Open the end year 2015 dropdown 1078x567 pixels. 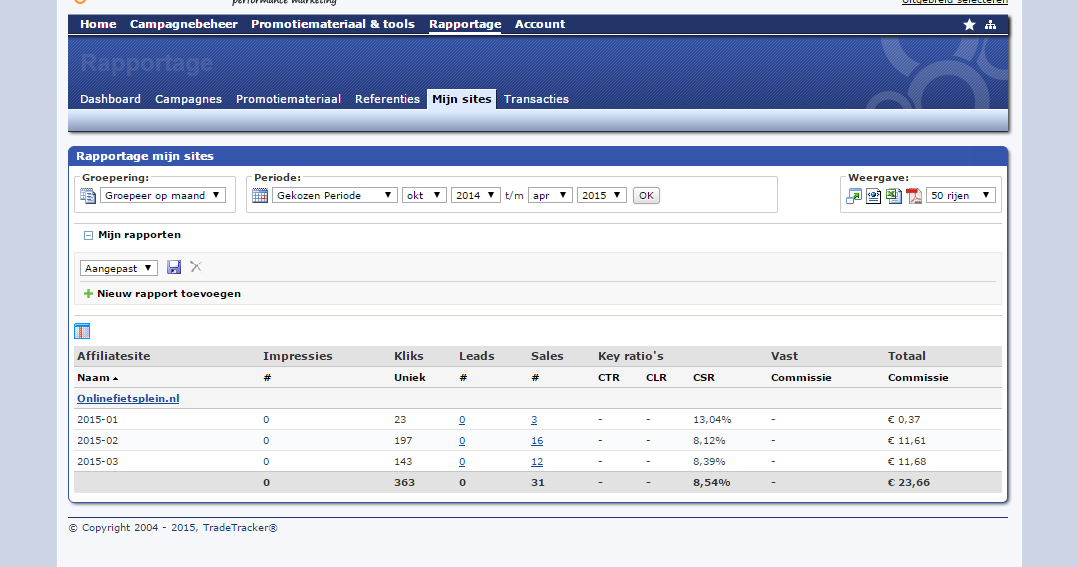point(602,195)
